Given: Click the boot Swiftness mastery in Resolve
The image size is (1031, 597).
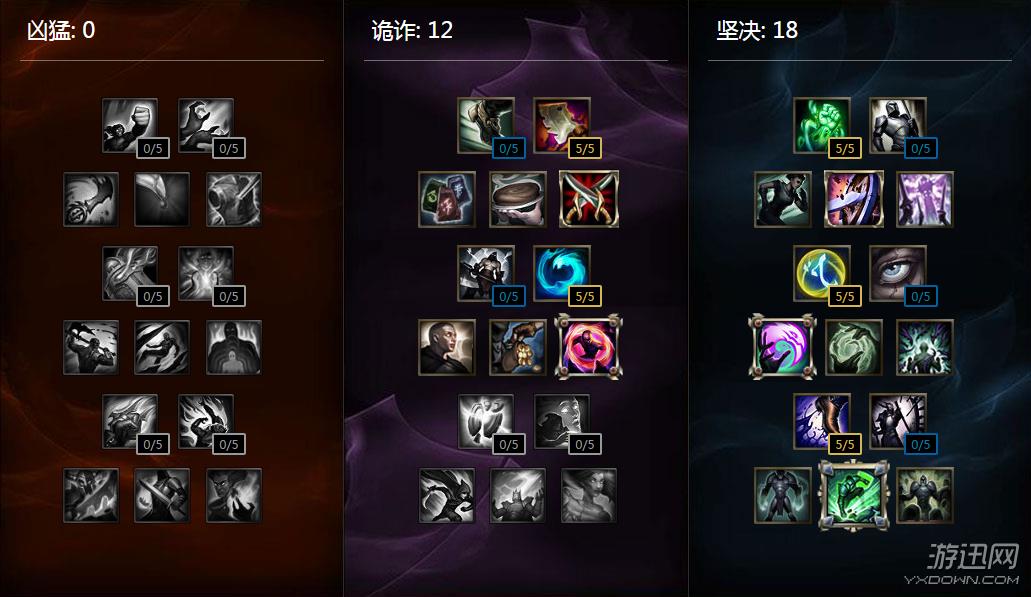Looking at the screenshot, I should pyautogui.click(x=821, y=421).
